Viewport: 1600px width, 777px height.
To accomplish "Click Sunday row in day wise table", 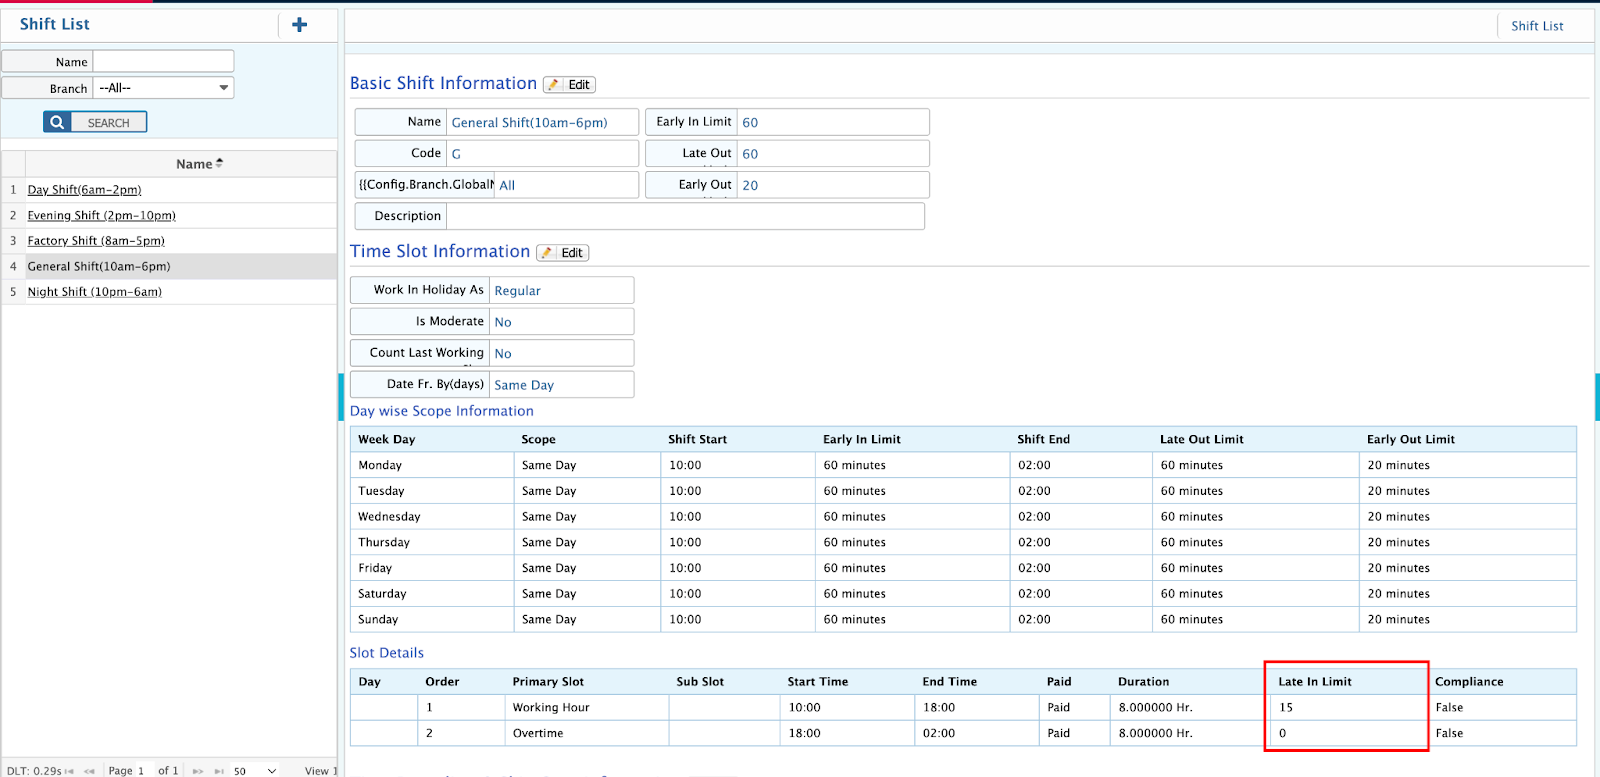I will pyautogui.click(x=963, y=619).
